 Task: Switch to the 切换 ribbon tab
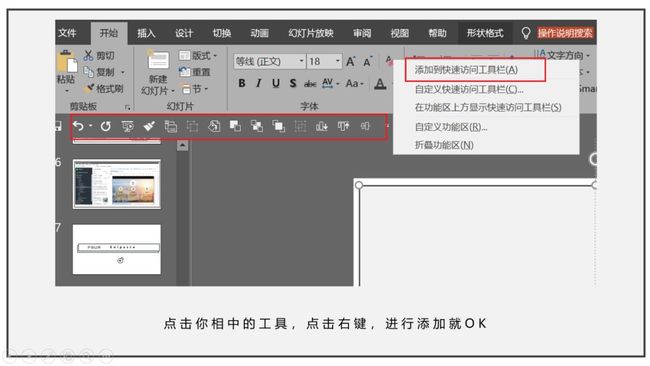coord(222,33)
